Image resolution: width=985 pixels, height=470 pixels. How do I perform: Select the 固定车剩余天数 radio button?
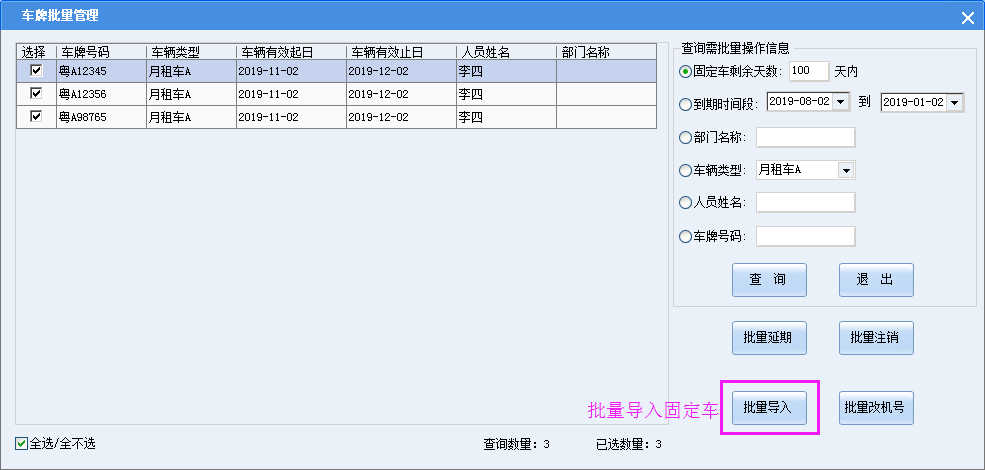pyautogui.click(x=686, y=72)
